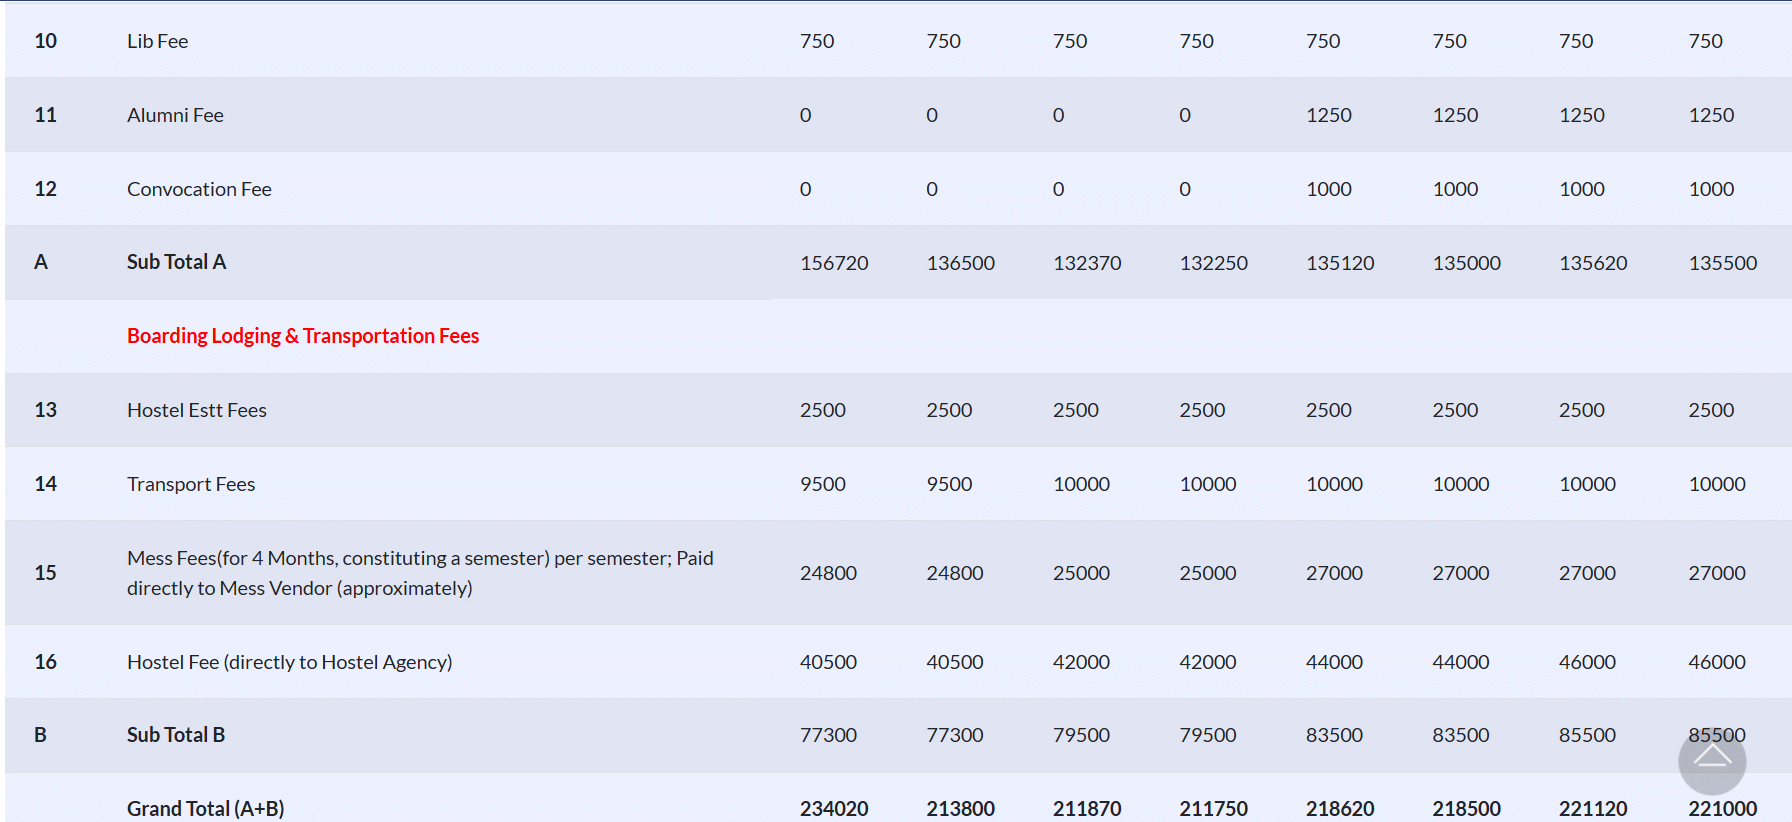The image size is (1792, 822).
Task: Select the Hostel Estt Fees label
Action: 197,410
